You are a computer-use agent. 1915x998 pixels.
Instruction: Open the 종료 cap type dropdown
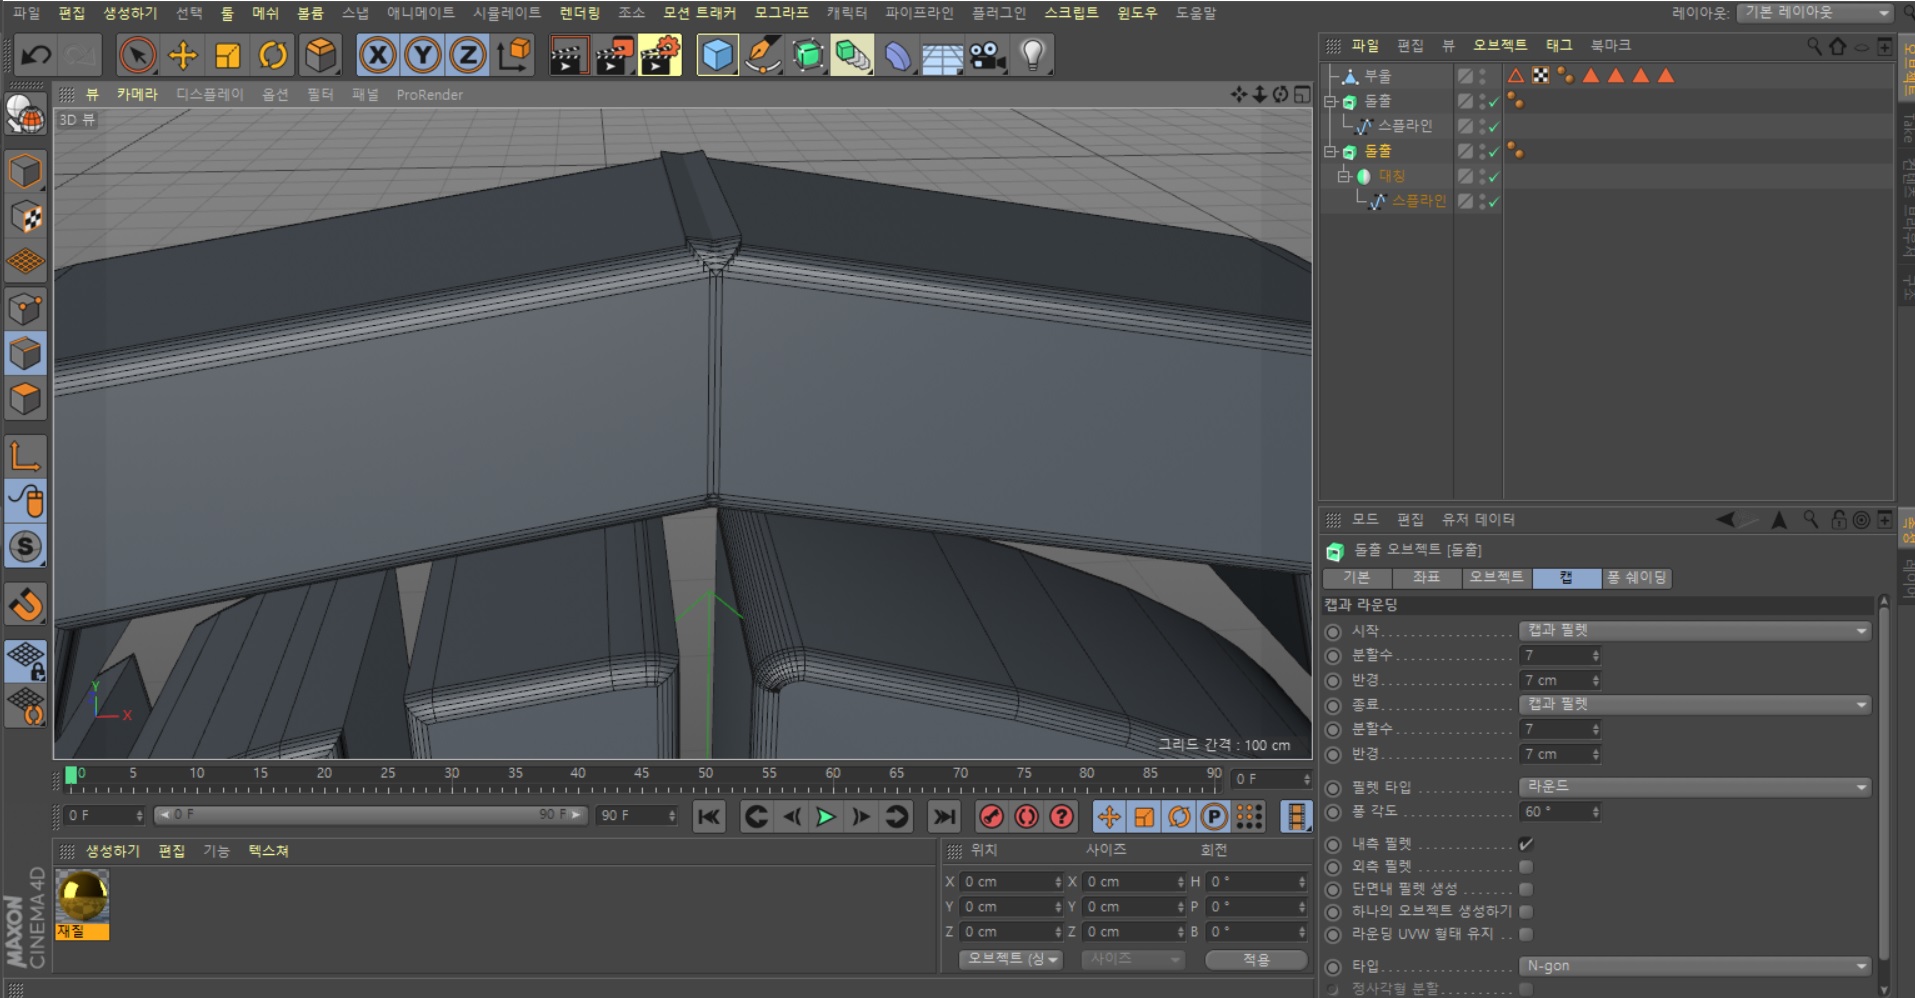[1695, 705]
